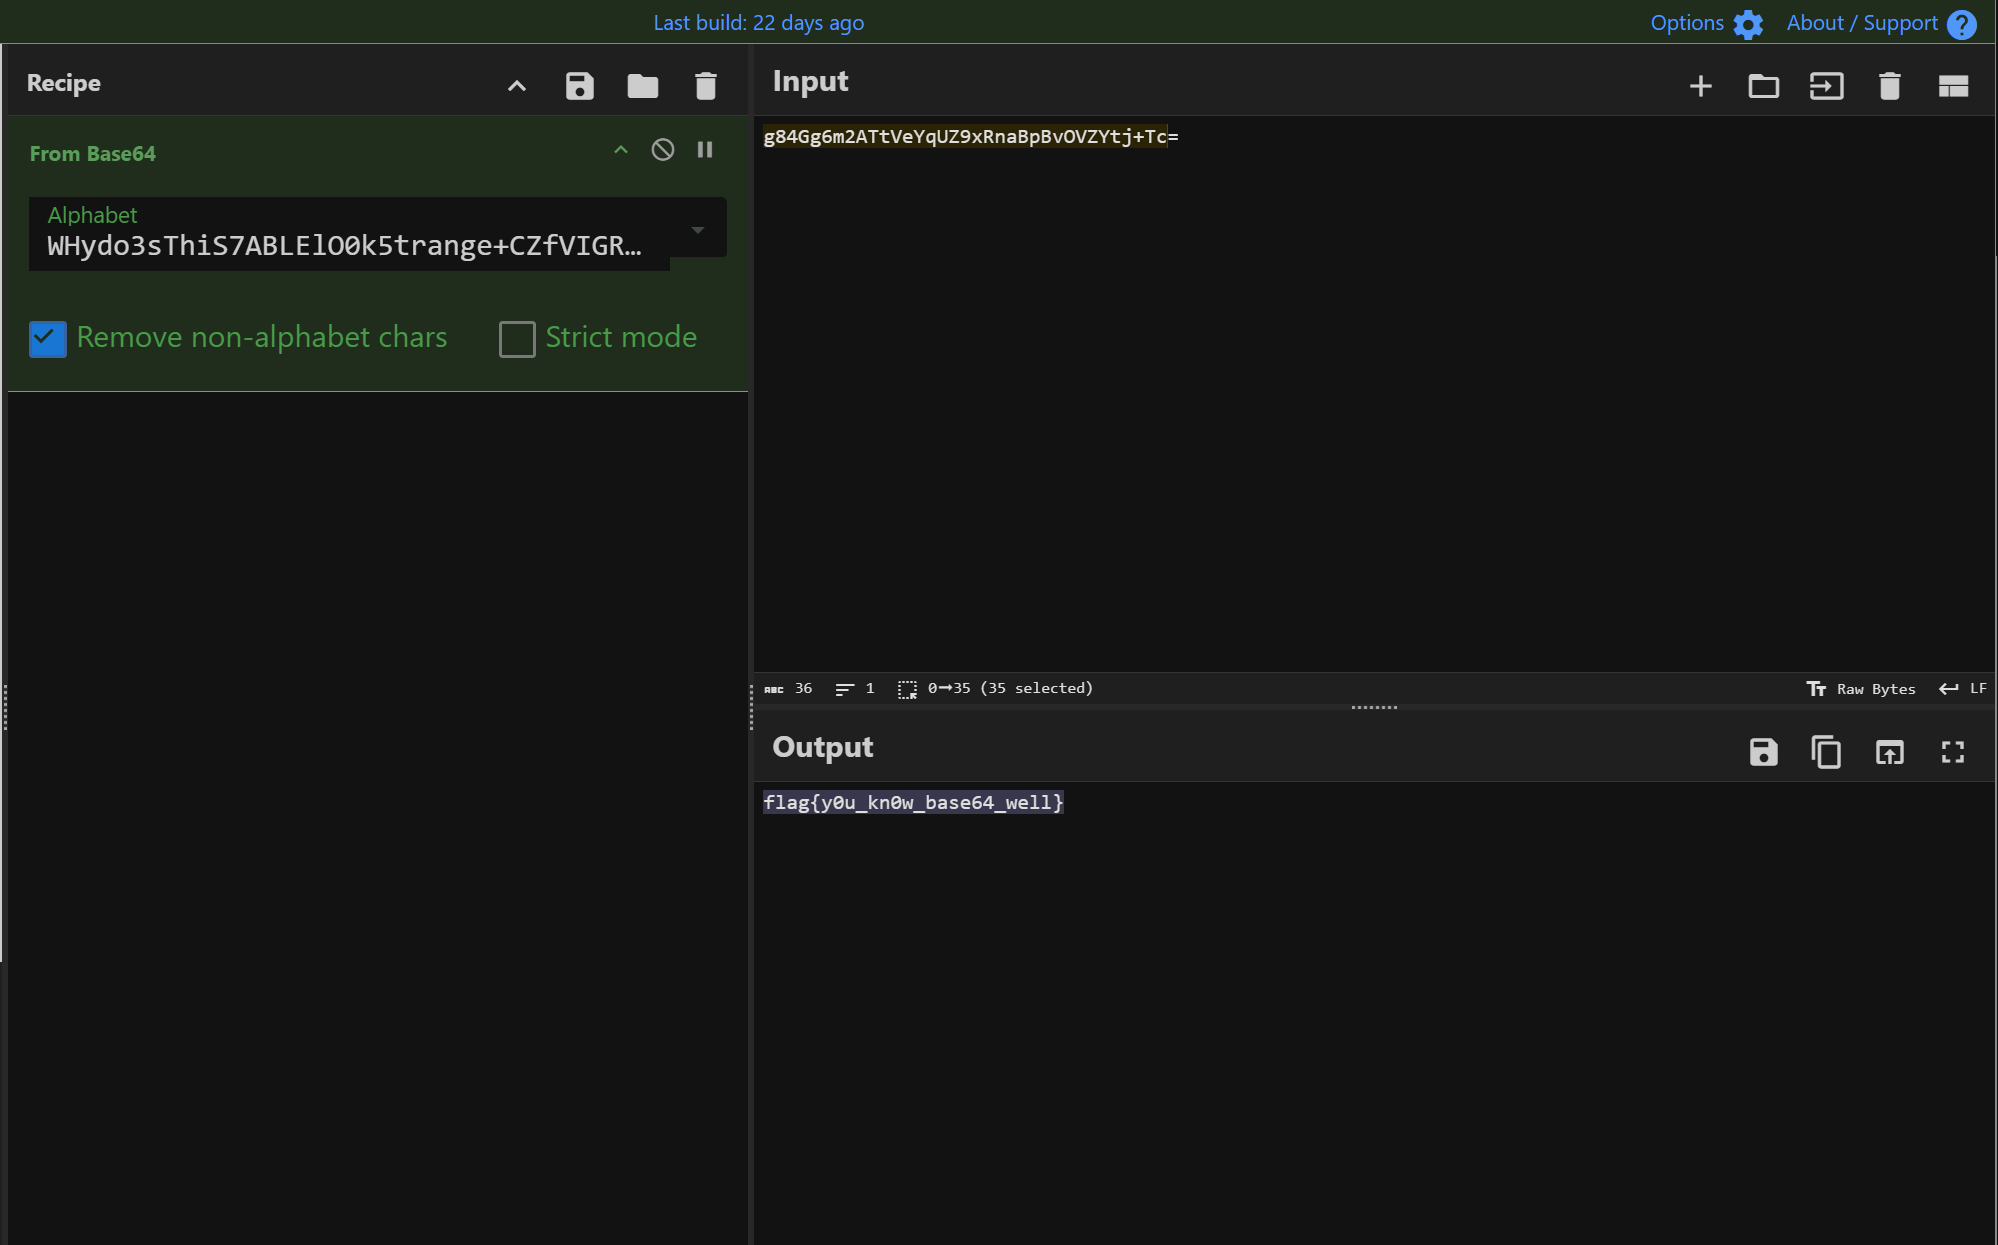Enable the Strict mode checkbox
Viewport: 1998px width, 1245px height.
pos(517,339)
